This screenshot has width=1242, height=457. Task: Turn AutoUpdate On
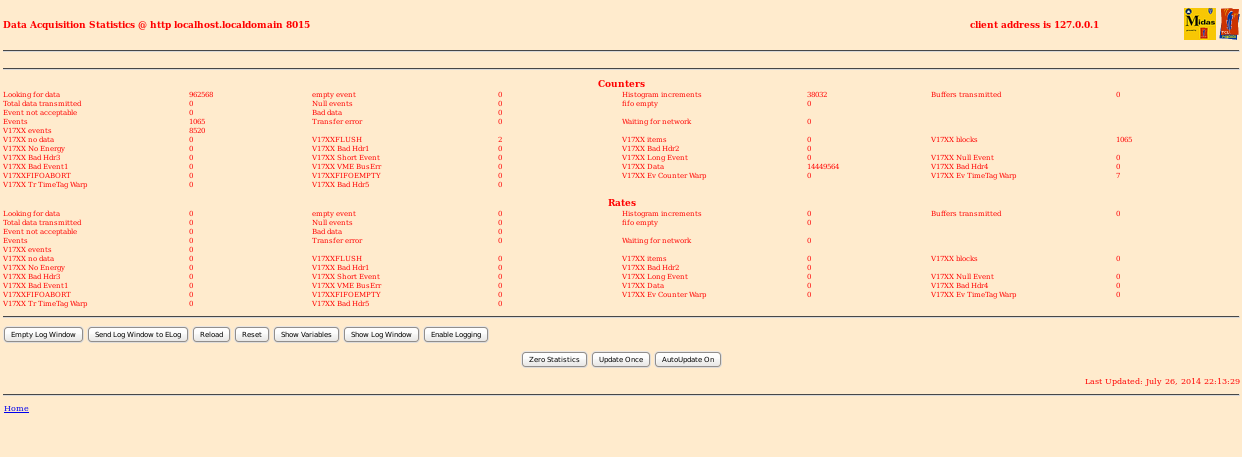[x=688, y=359]
